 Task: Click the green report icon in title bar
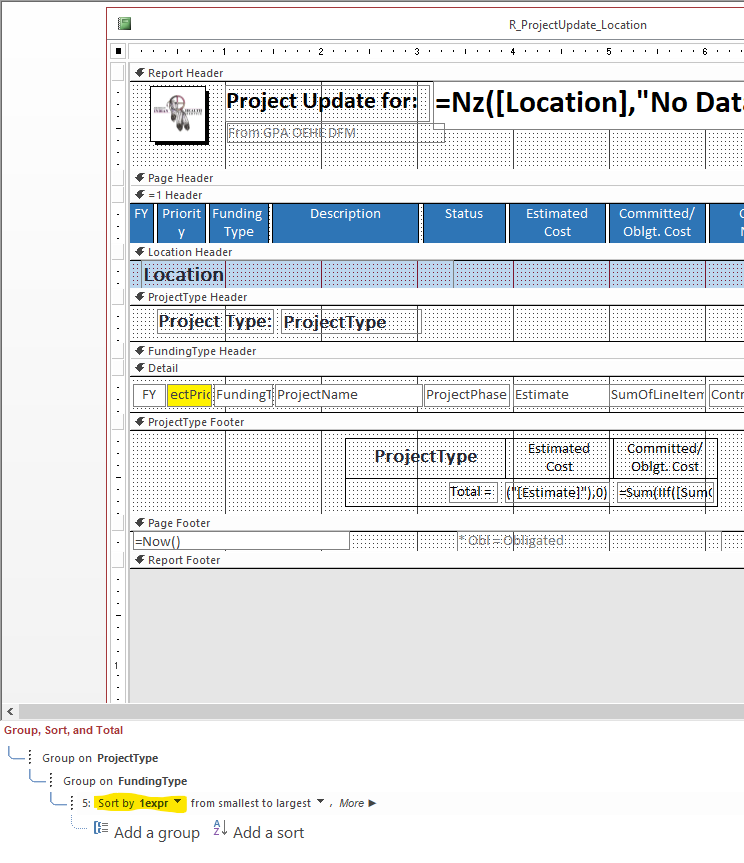coord(124,24)
